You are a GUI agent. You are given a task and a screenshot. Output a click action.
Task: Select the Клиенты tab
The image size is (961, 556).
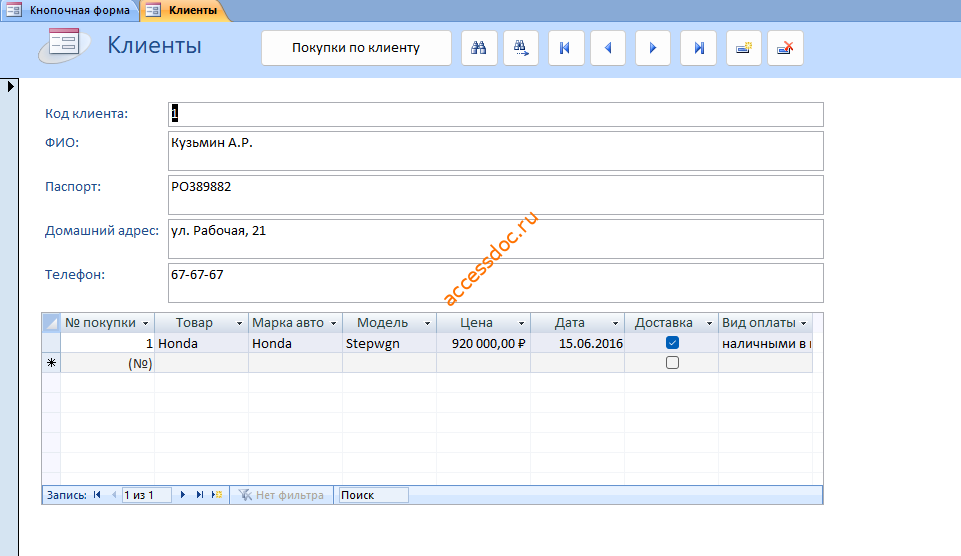pyautogui.click(x=184, y=10)
